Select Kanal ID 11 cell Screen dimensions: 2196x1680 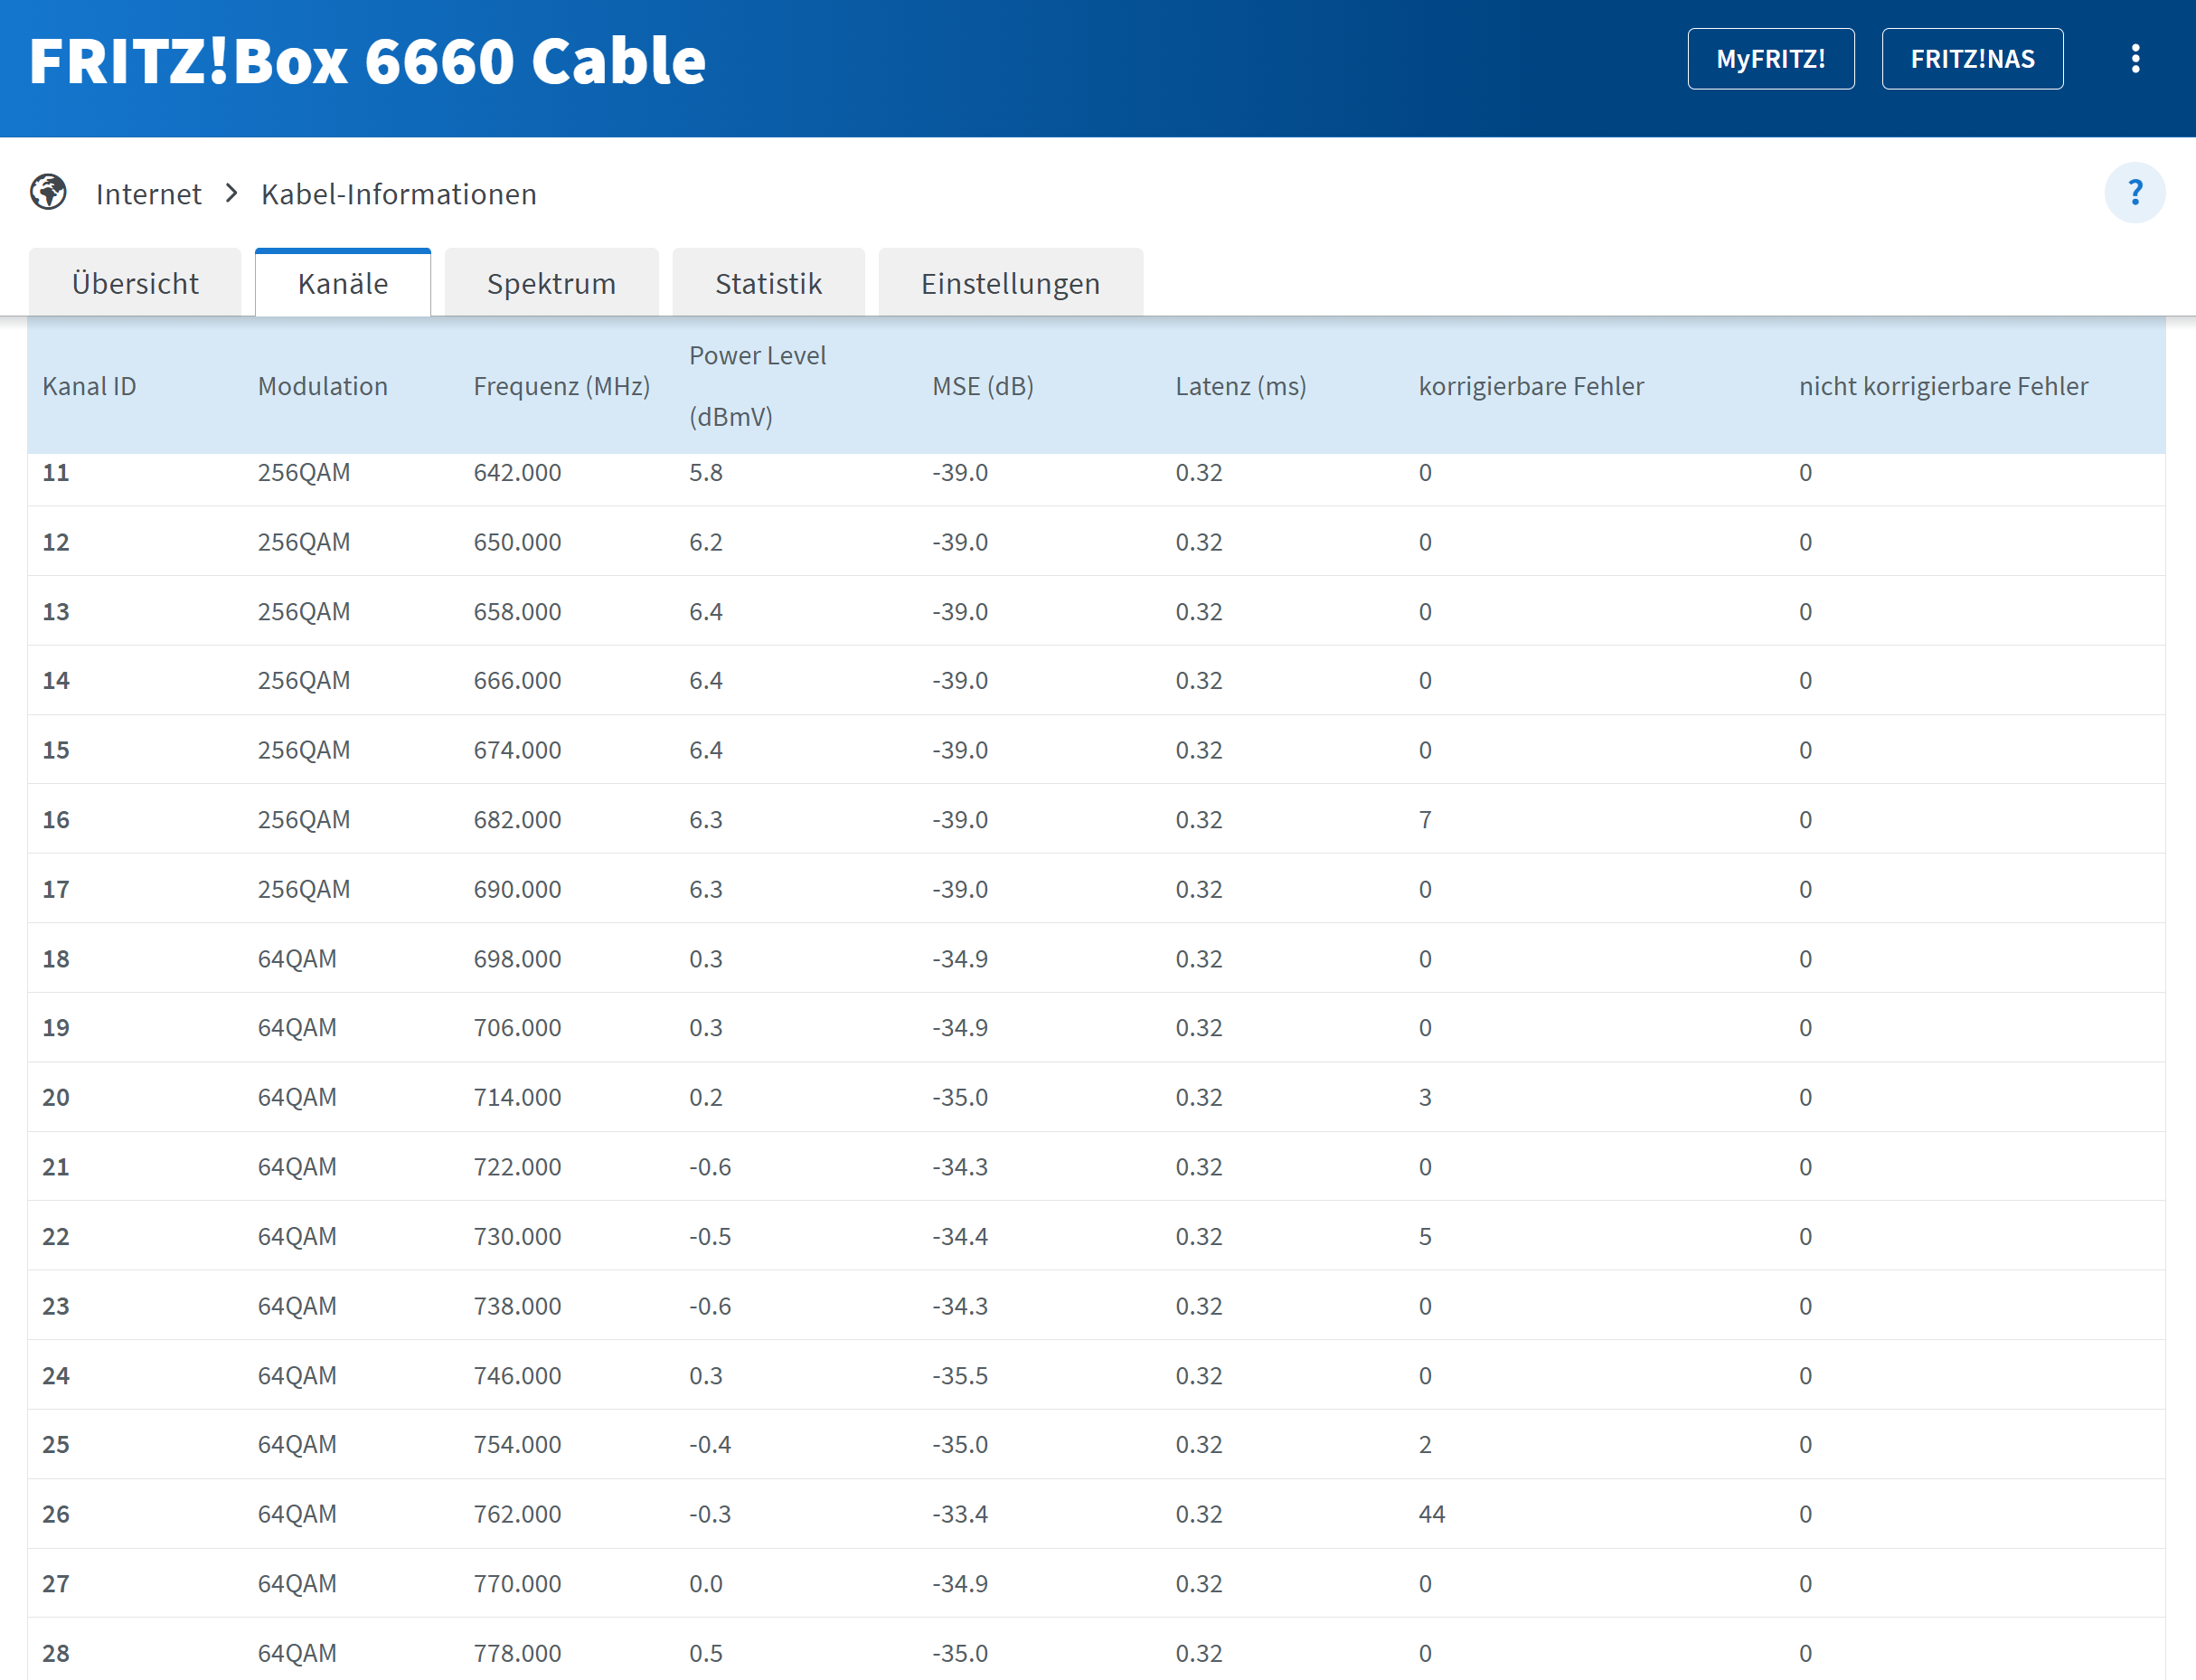pyautogui.click(x=56, y=472)
